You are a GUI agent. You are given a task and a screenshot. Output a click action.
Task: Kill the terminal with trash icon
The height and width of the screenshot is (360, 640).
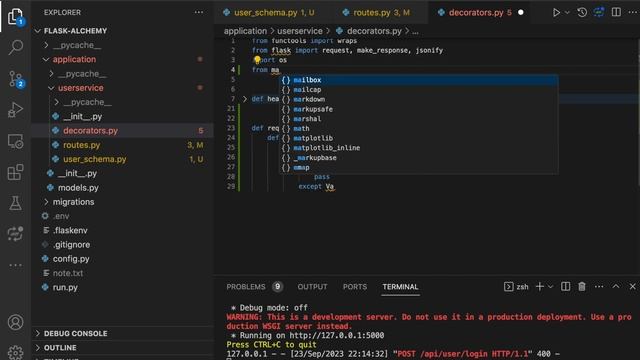tap(582, 287)
